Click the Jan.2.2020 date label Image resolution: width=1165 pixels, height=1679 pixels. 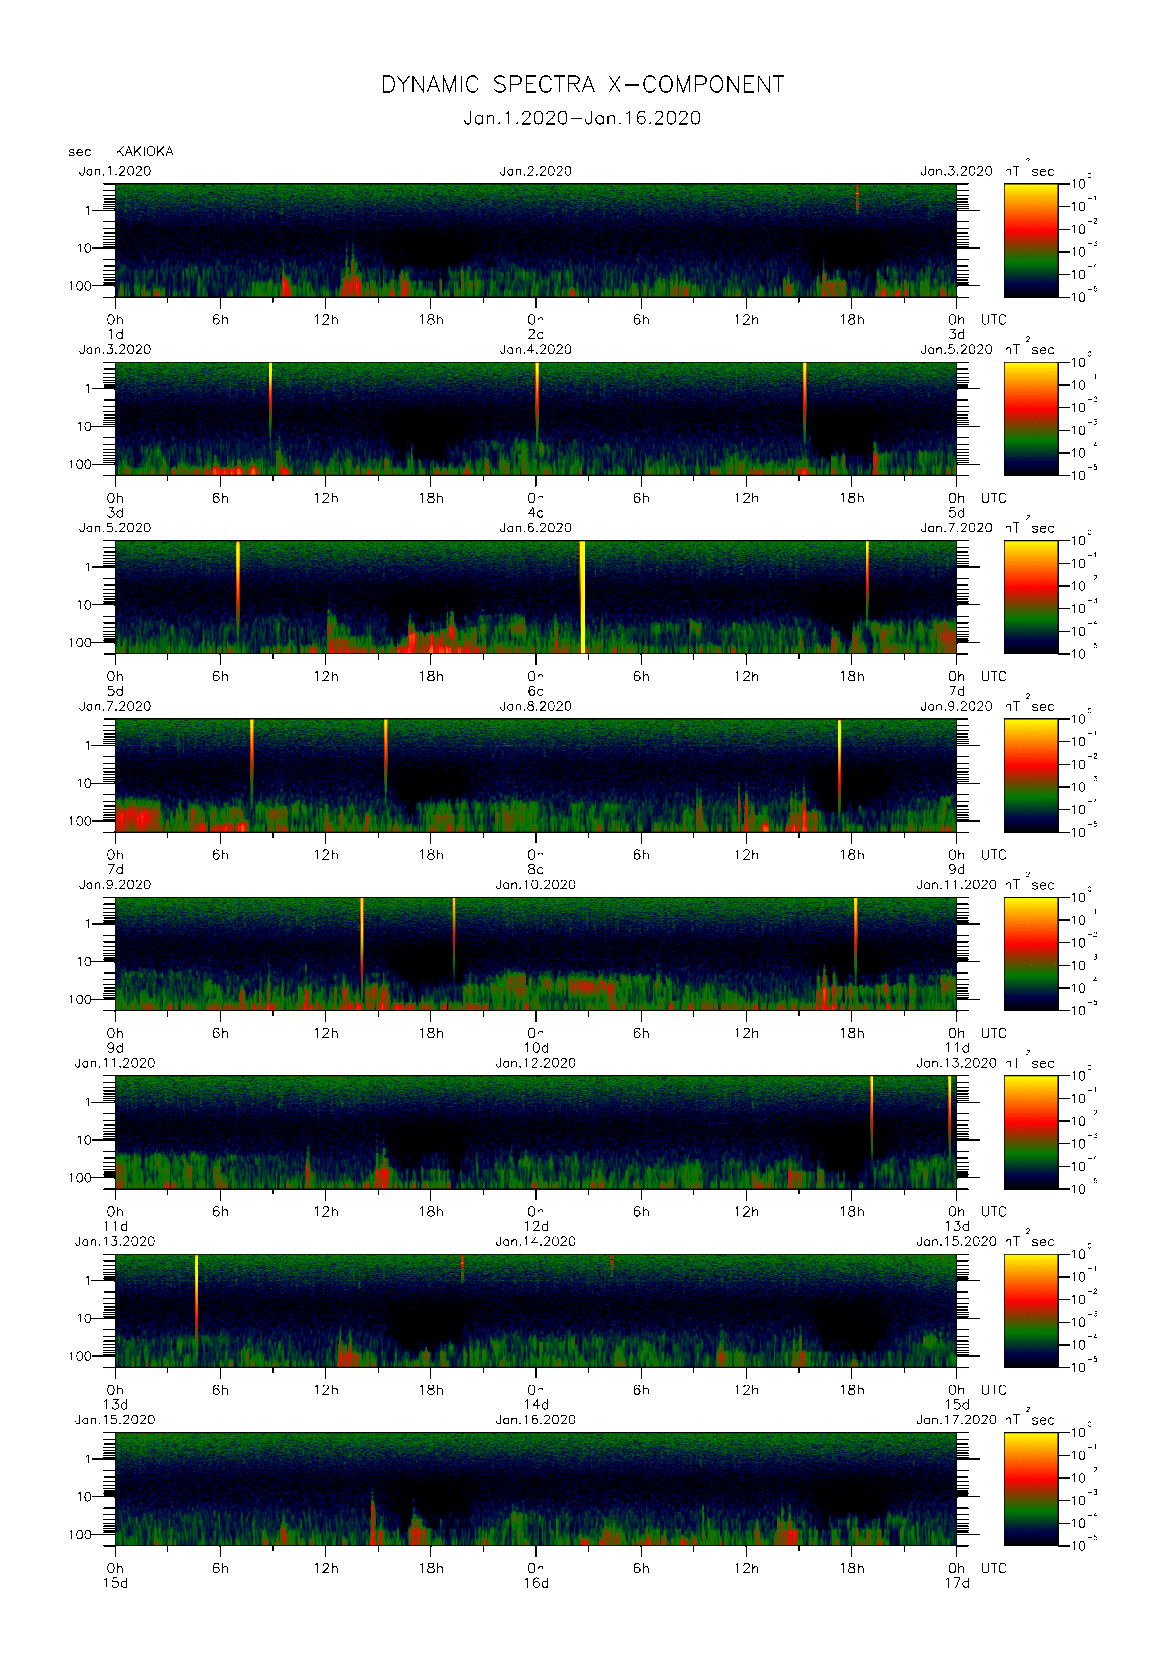[536, 171]
